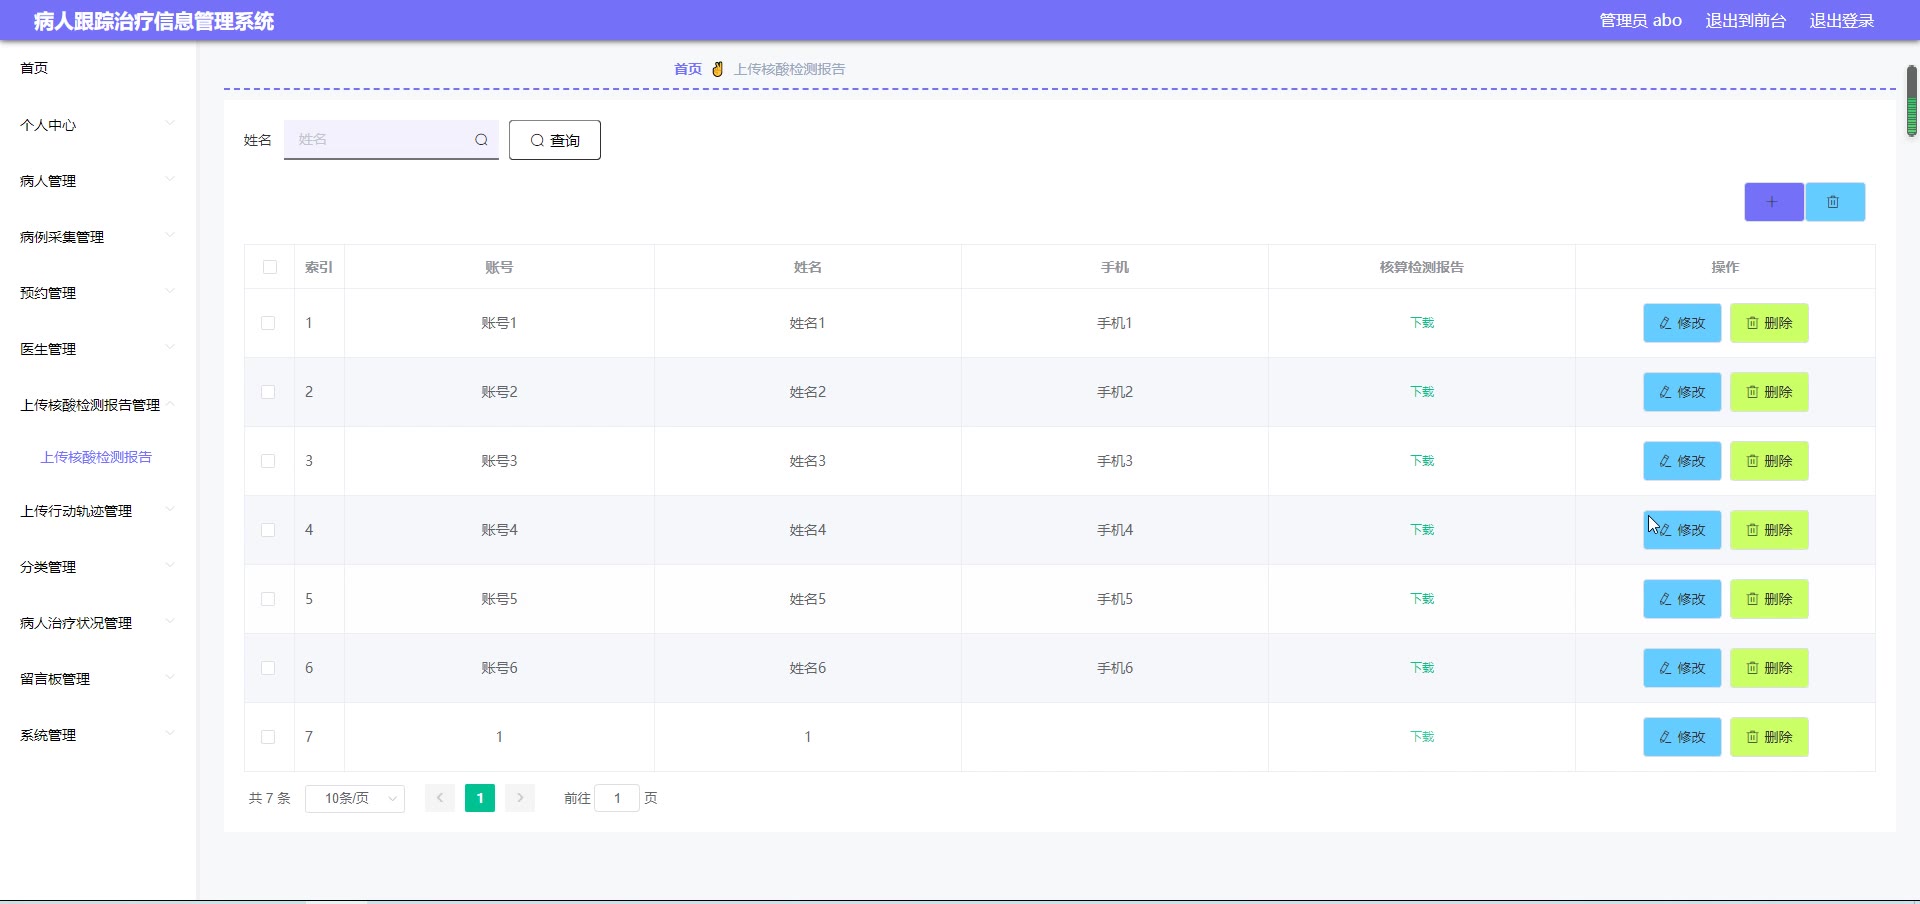Expand the 系统管理 sidebar menu
1920x904 pixels.
pos(98,735)
